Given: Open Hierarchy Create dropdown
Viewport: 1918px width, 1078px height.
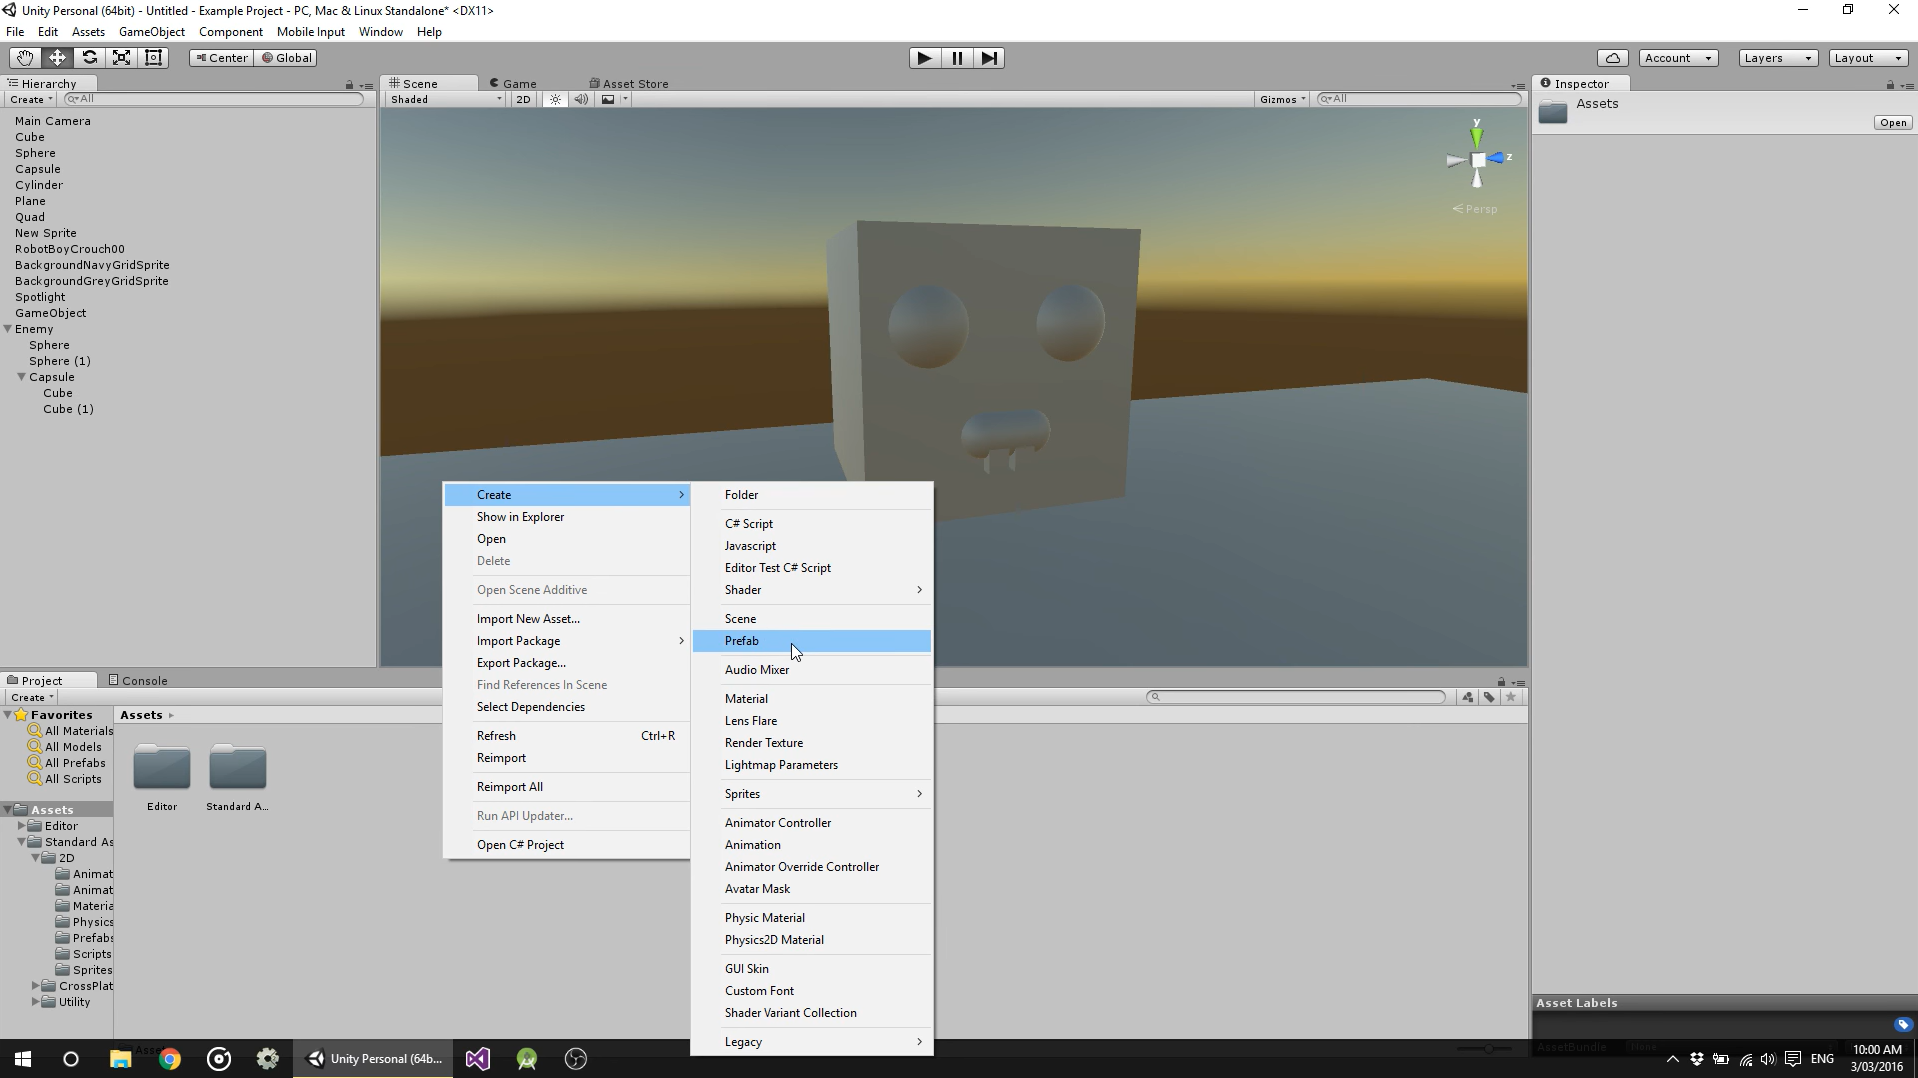Looking at the screenshot, I should coord(30,99).
